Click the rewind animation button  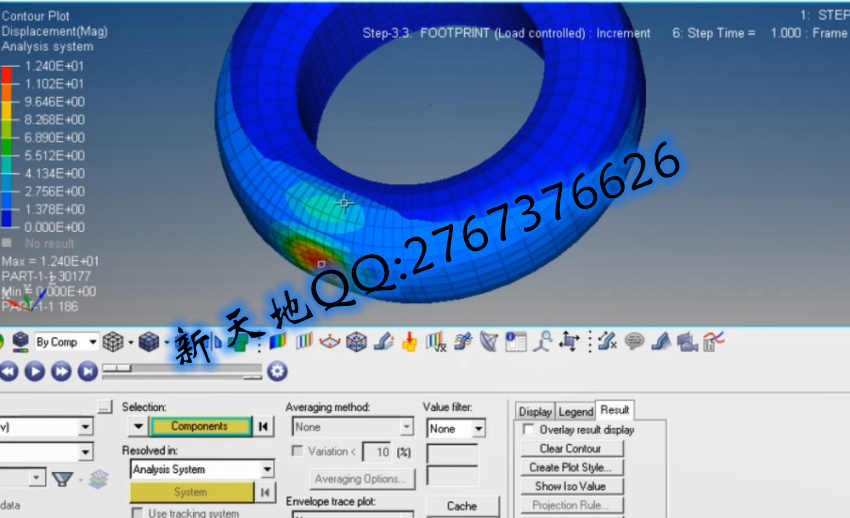click(9, 371)
